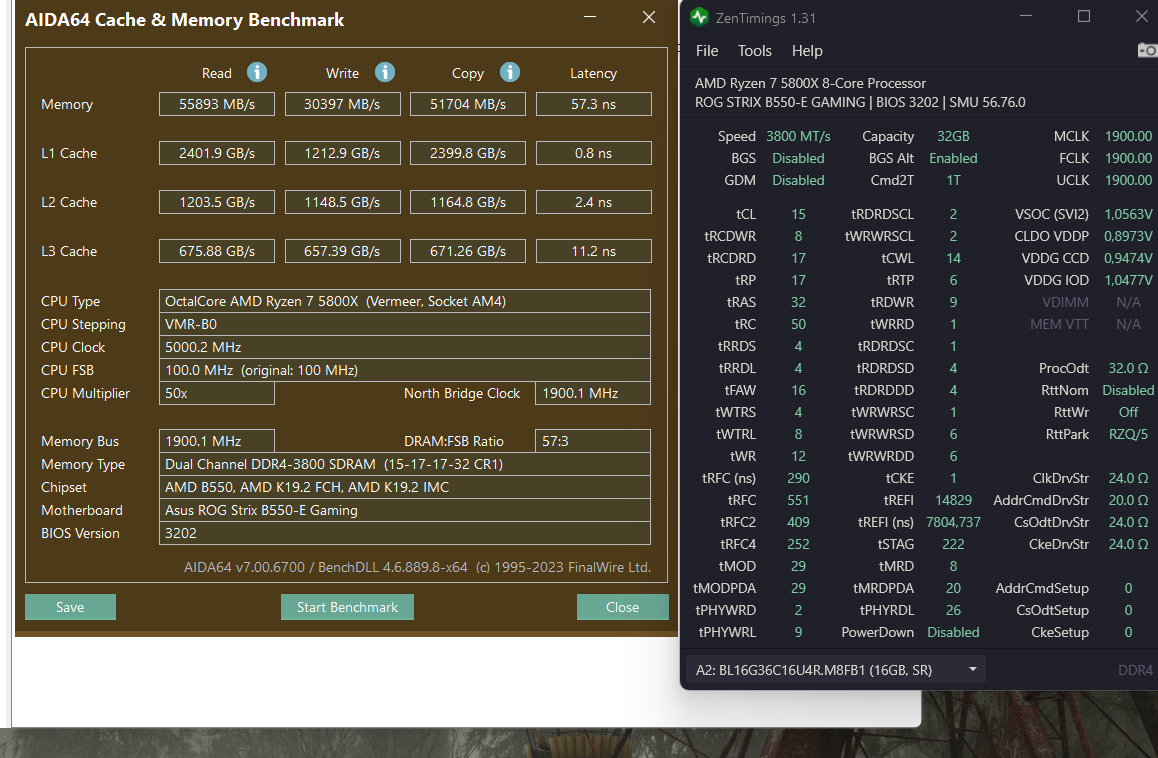Image resolution: width=1158 pixels, height=758 pixels.
Task: Select L3 Cache Write value 657.39 GB/s
Action: point(342,251)
